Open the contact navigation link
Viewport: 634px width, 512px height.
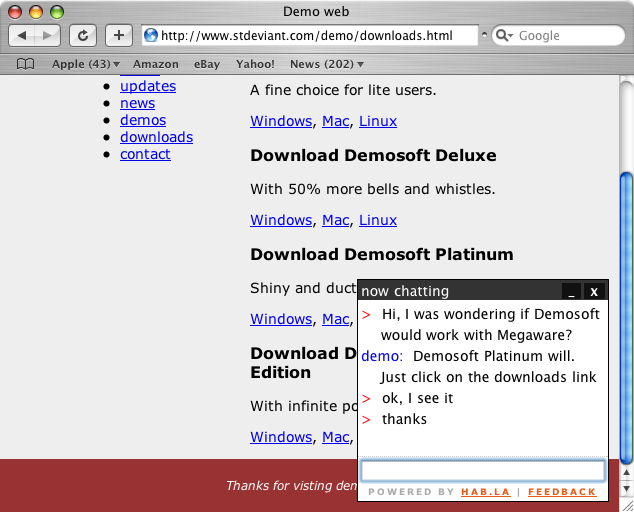pos(145,154)
